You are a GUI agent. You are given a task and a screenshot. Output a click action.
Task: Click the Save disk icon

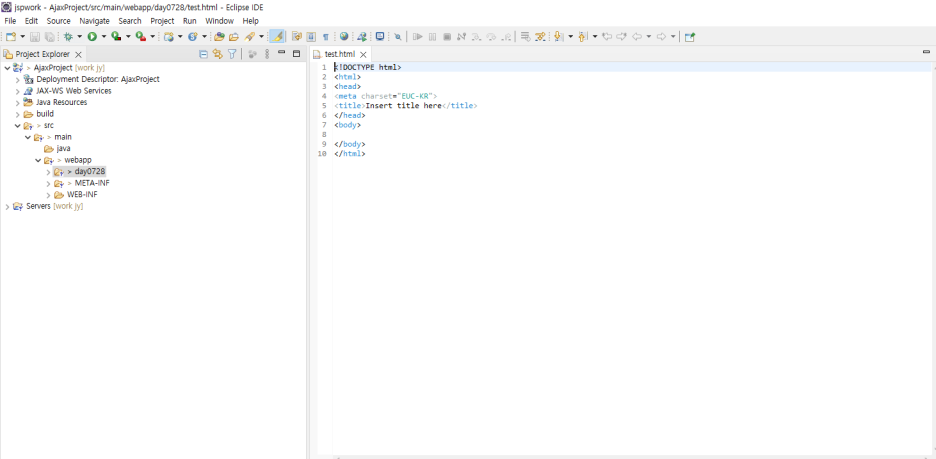point(35,36)
